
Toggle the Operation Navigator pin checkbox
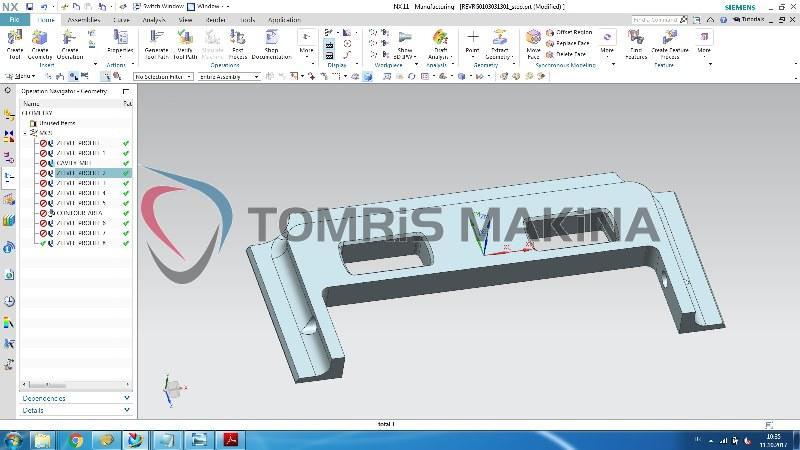coord(126,91)
